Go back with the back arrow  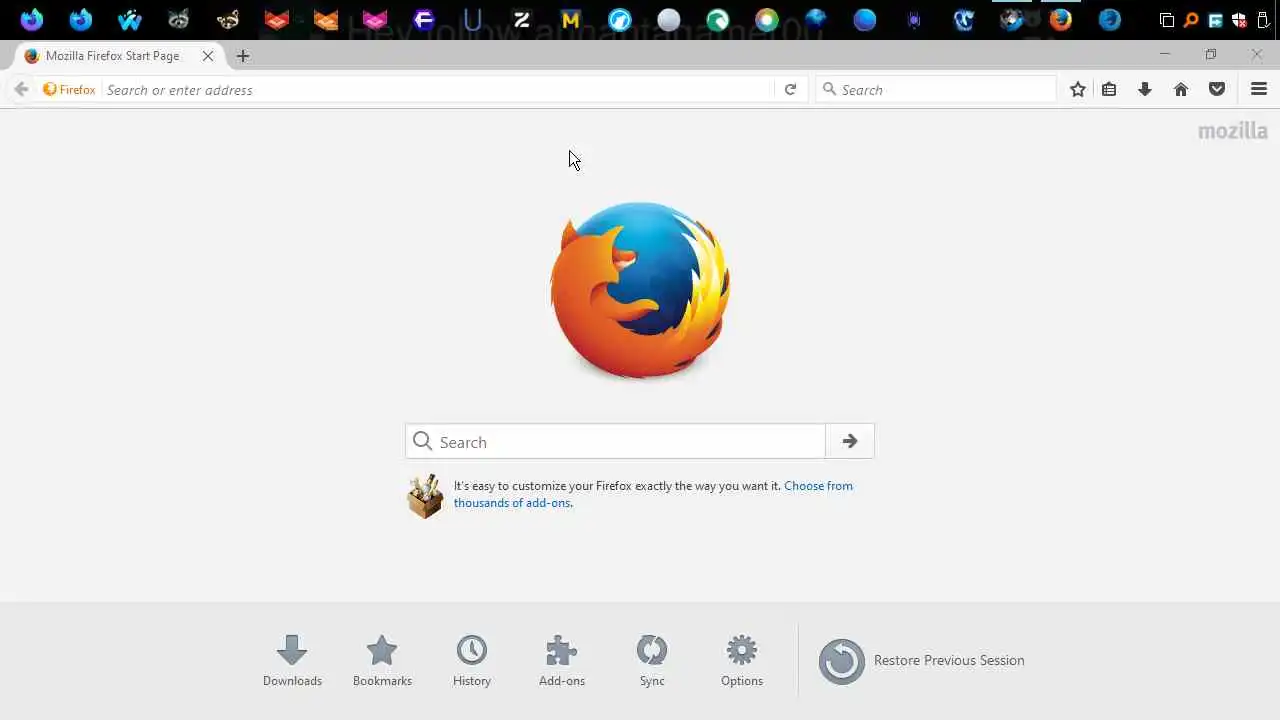click(21, 89)
